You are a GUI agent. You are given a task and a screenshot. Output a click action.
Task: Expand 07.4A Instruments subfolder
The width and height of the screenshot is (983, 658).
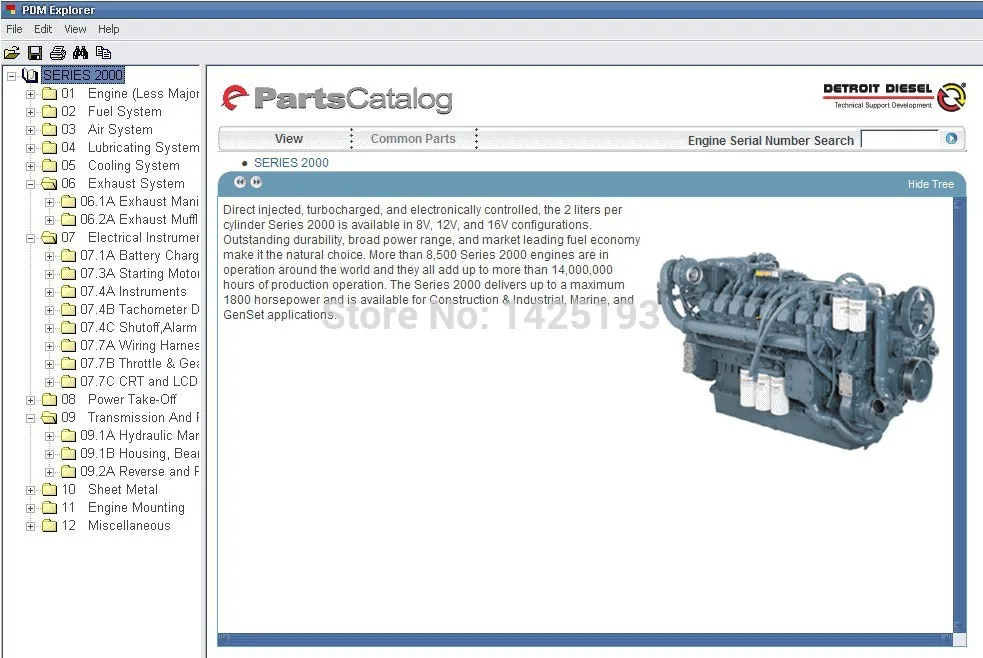point(50,293)
